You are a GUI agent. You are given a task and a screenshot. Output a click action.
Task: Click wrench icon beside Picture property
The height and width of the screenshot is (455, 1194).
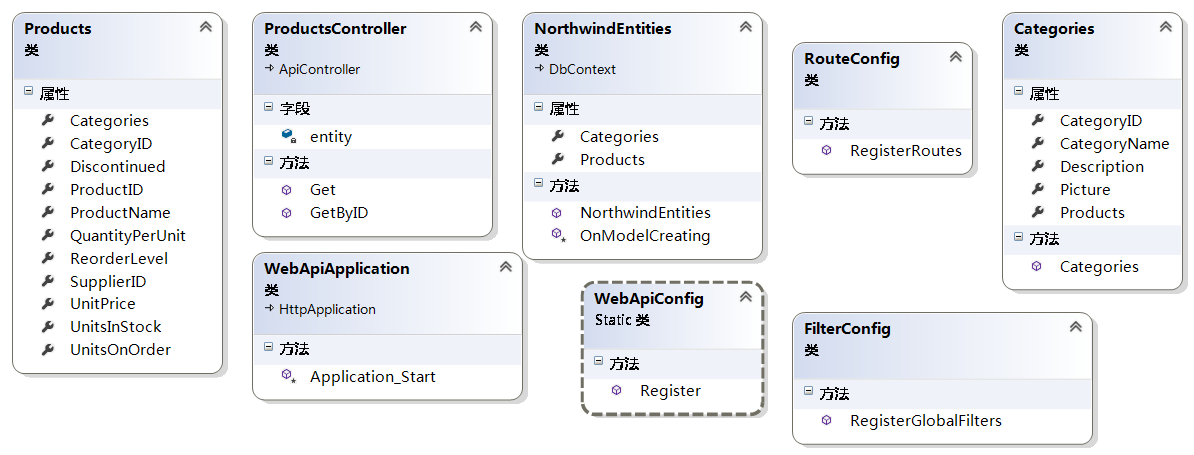click(1038, 188)
